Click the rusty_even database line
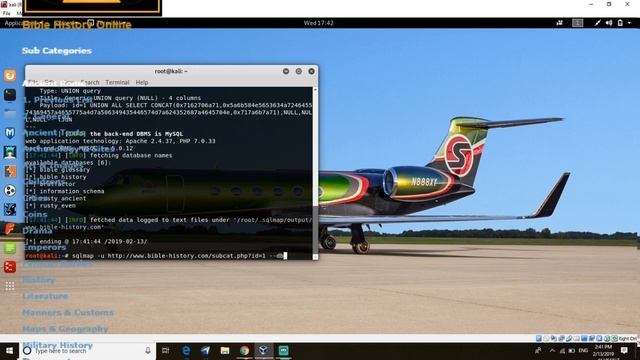 click(51, 206)
